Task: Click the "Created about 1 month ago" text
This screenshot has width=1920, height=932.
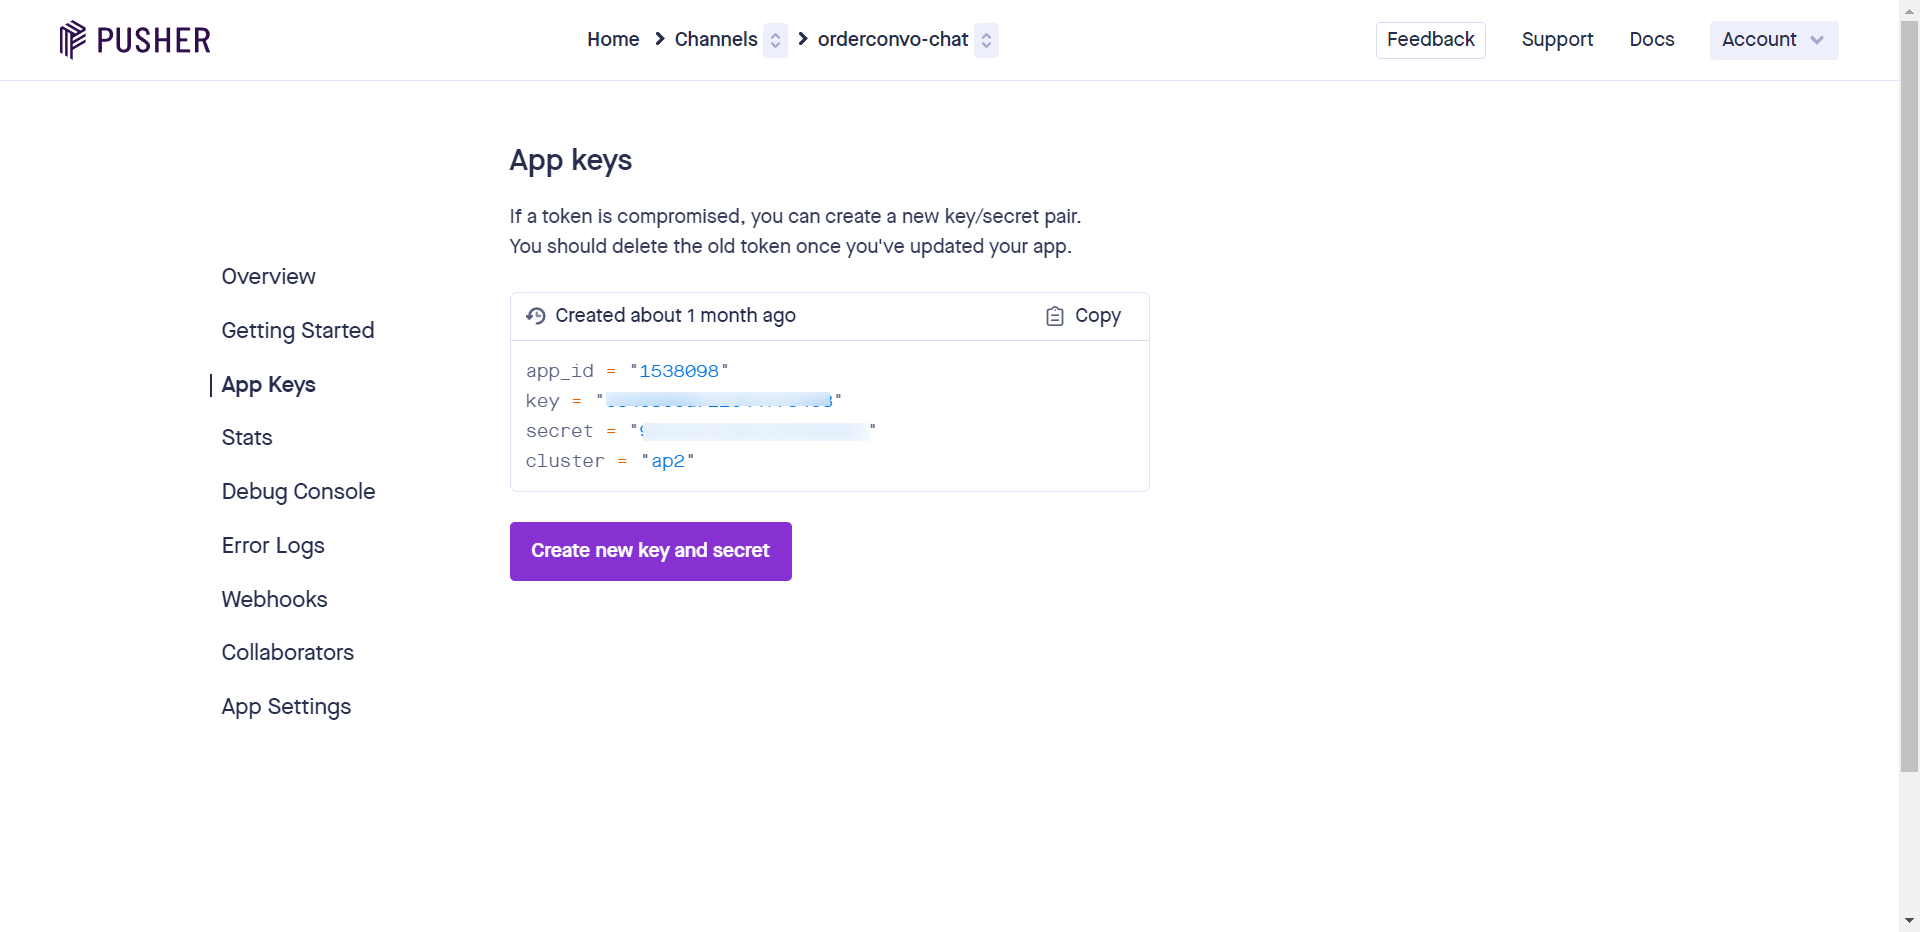Action: click(x=675, y=316)
